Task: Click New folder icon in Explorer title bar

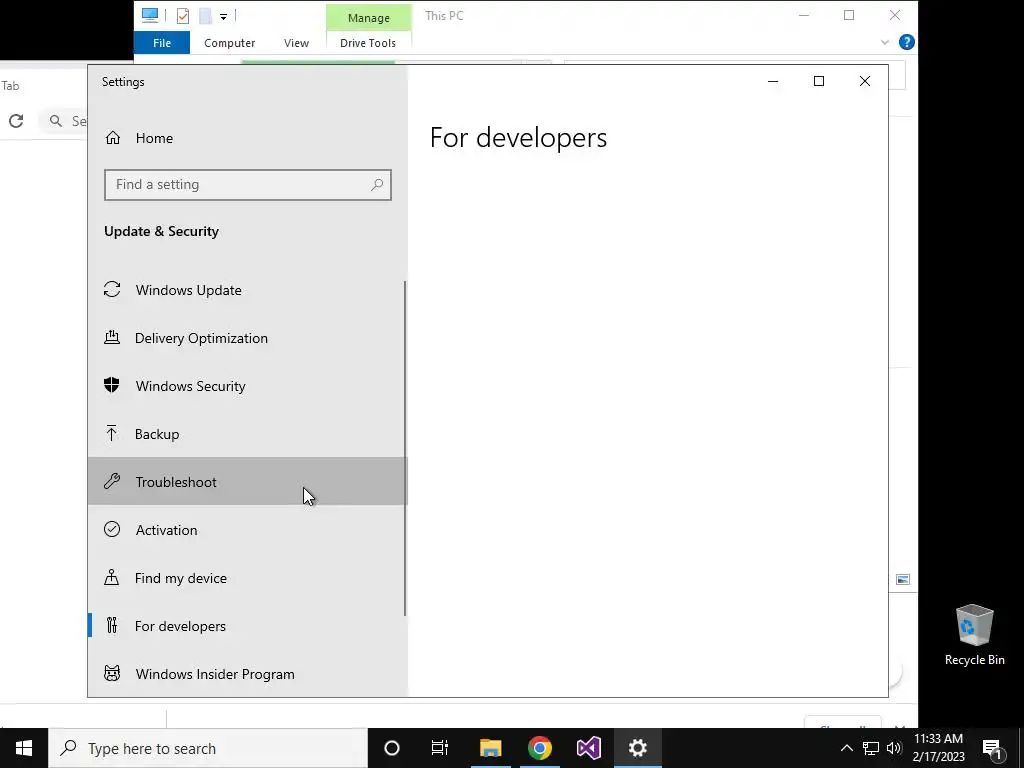Action: point(205,16)
